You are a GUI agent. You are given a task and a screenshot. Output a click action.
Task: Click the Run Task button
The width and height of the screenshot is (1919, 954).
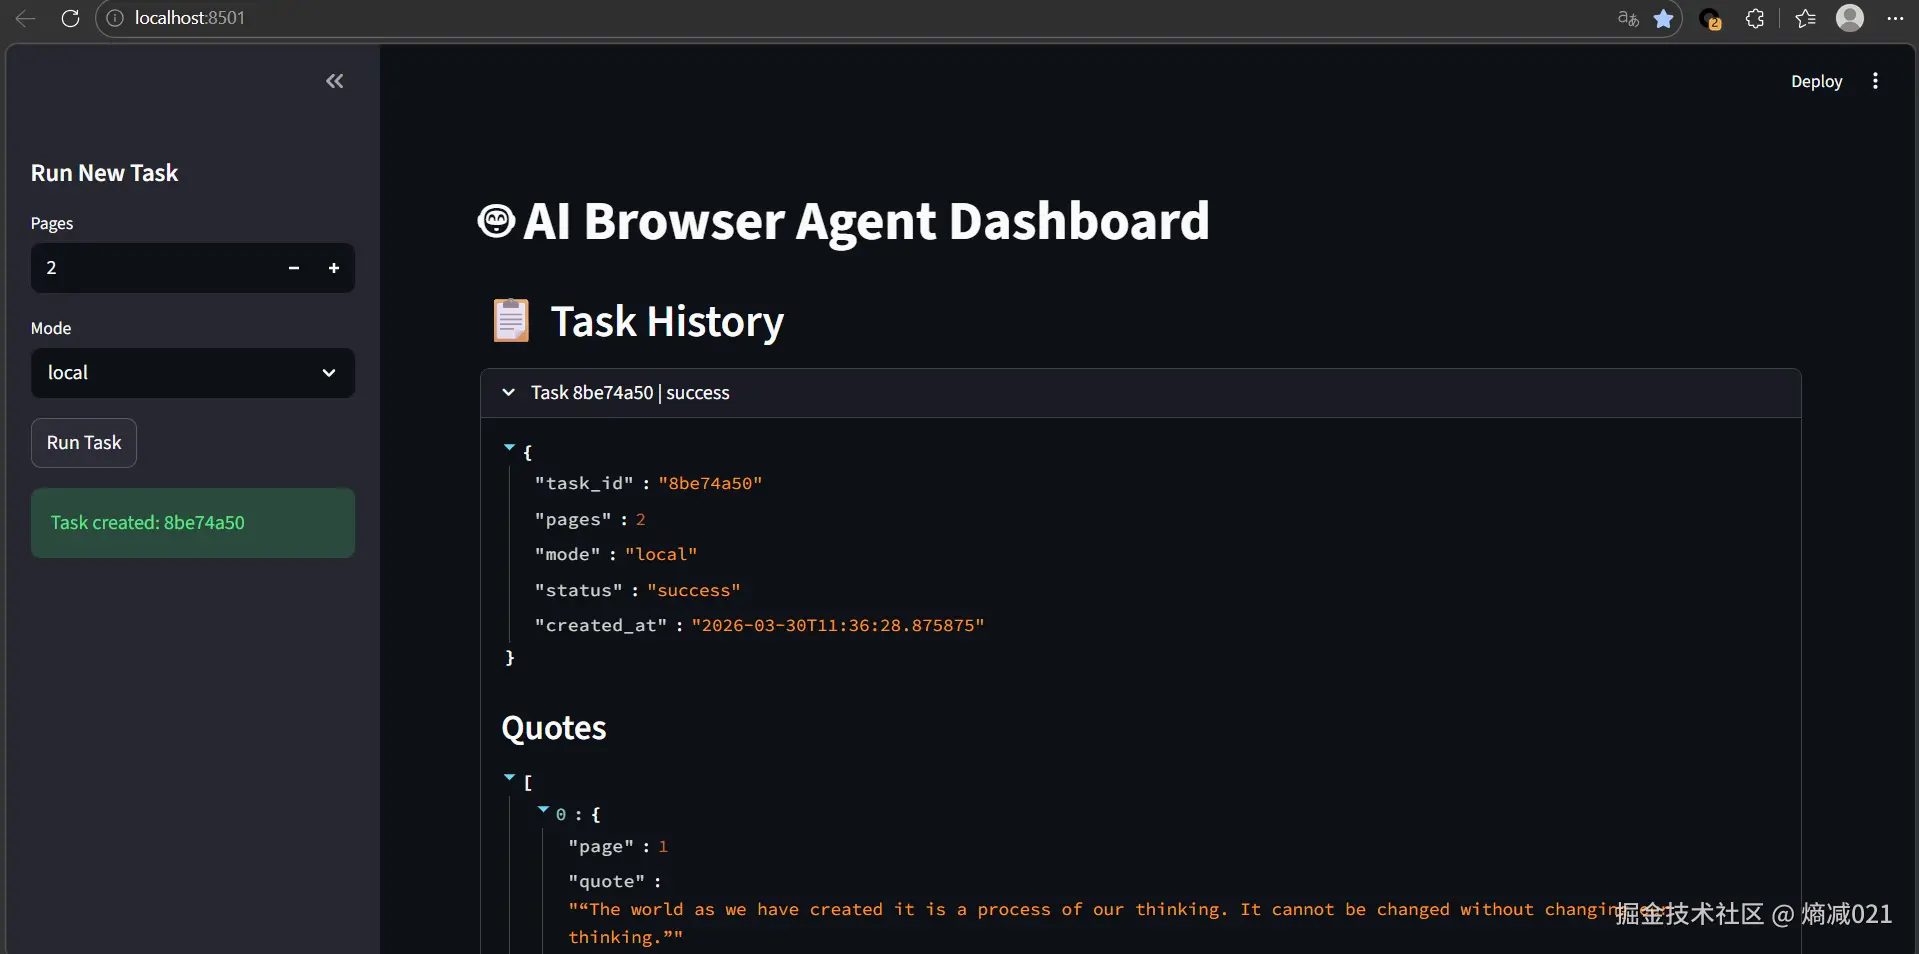coord(84,443)
